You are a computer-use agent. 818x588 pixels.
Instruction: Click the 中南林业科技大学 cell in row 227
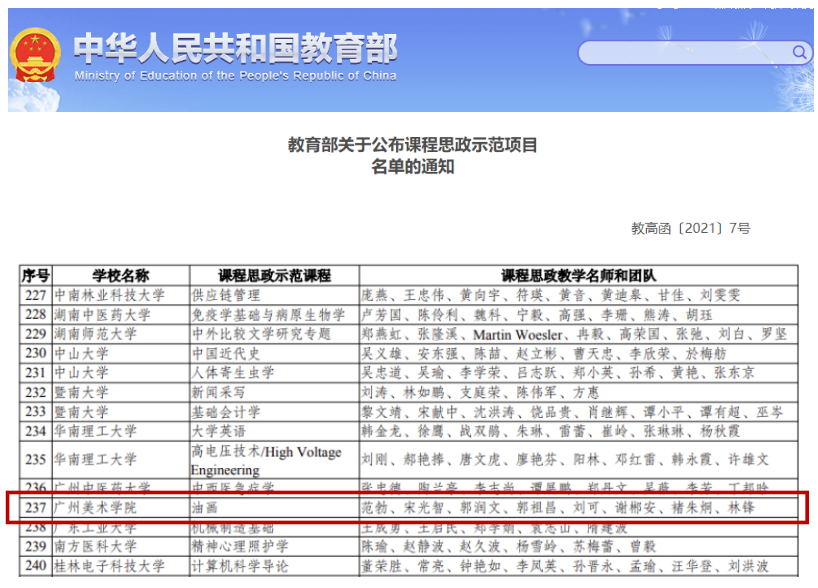pos(110,295)
